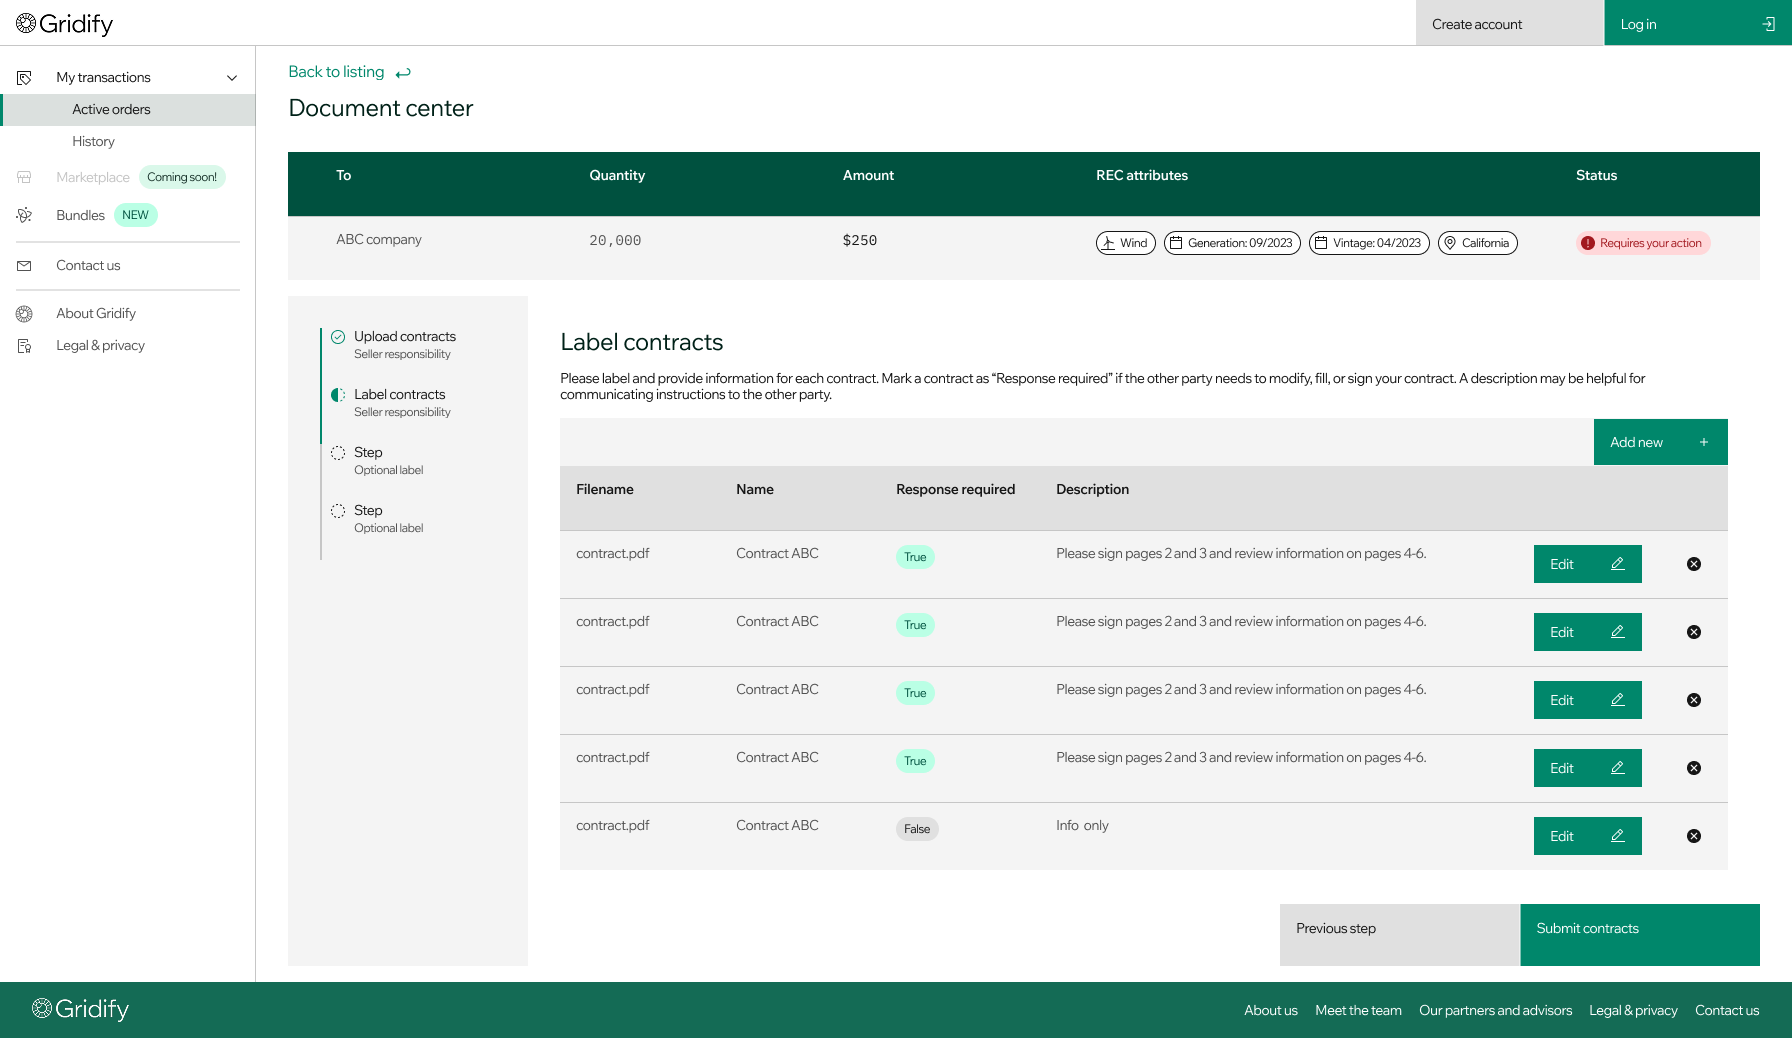The image size is (1792, 1038).
Task: Open Our partners and advisors footer link
Action: [1495, 1010]
